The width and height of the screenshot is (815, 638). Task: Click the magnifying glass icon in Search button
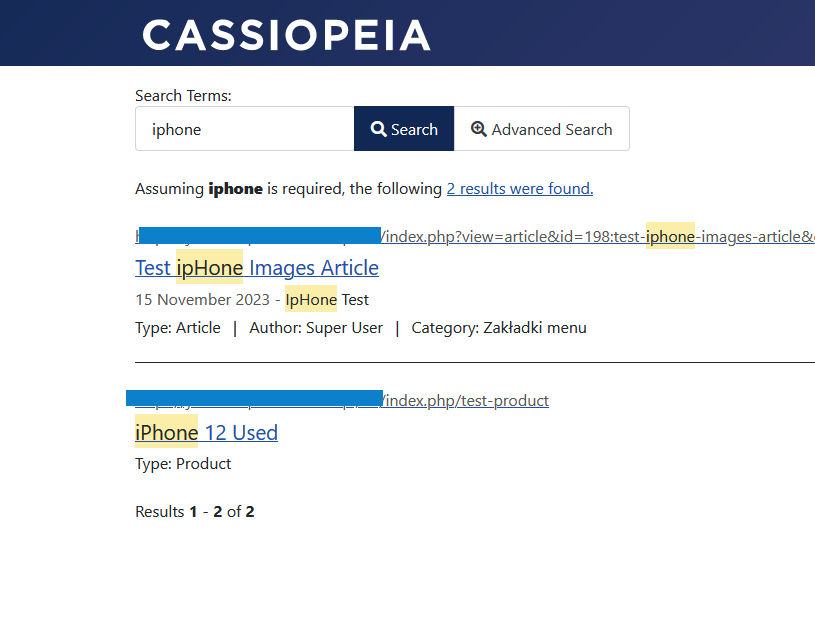tap(379, 129)
